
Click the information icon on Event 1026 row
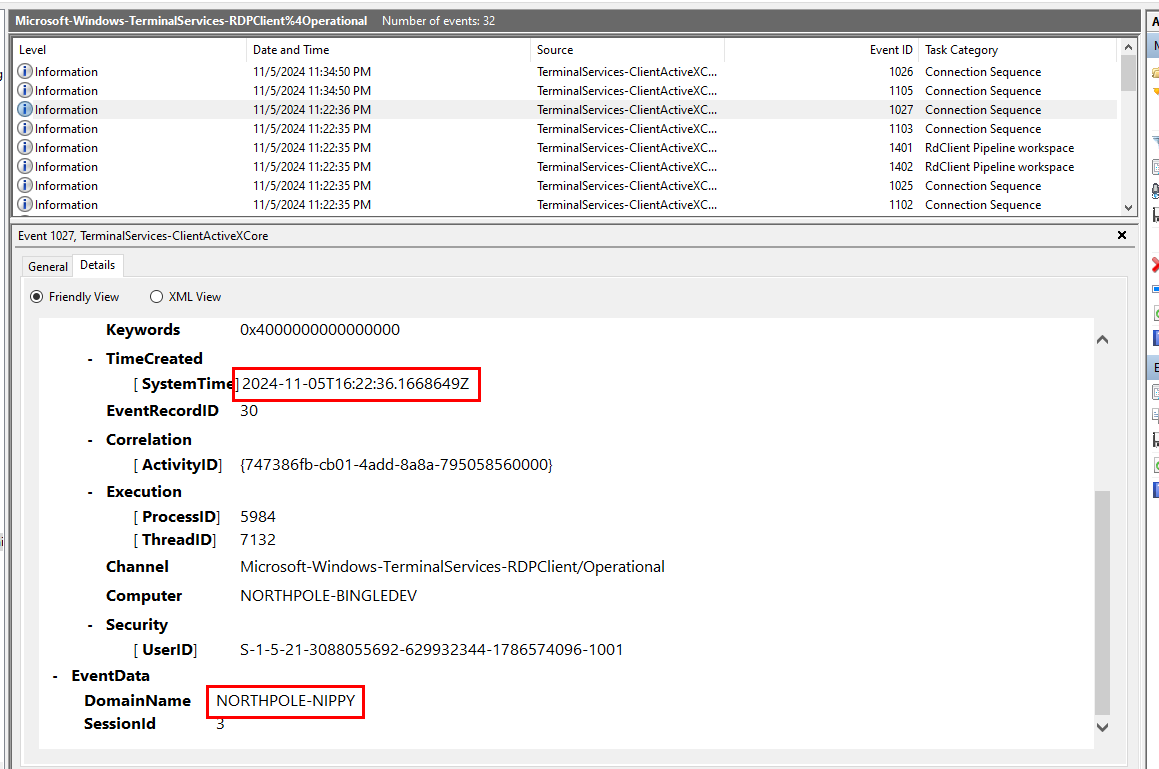[25, 71]
